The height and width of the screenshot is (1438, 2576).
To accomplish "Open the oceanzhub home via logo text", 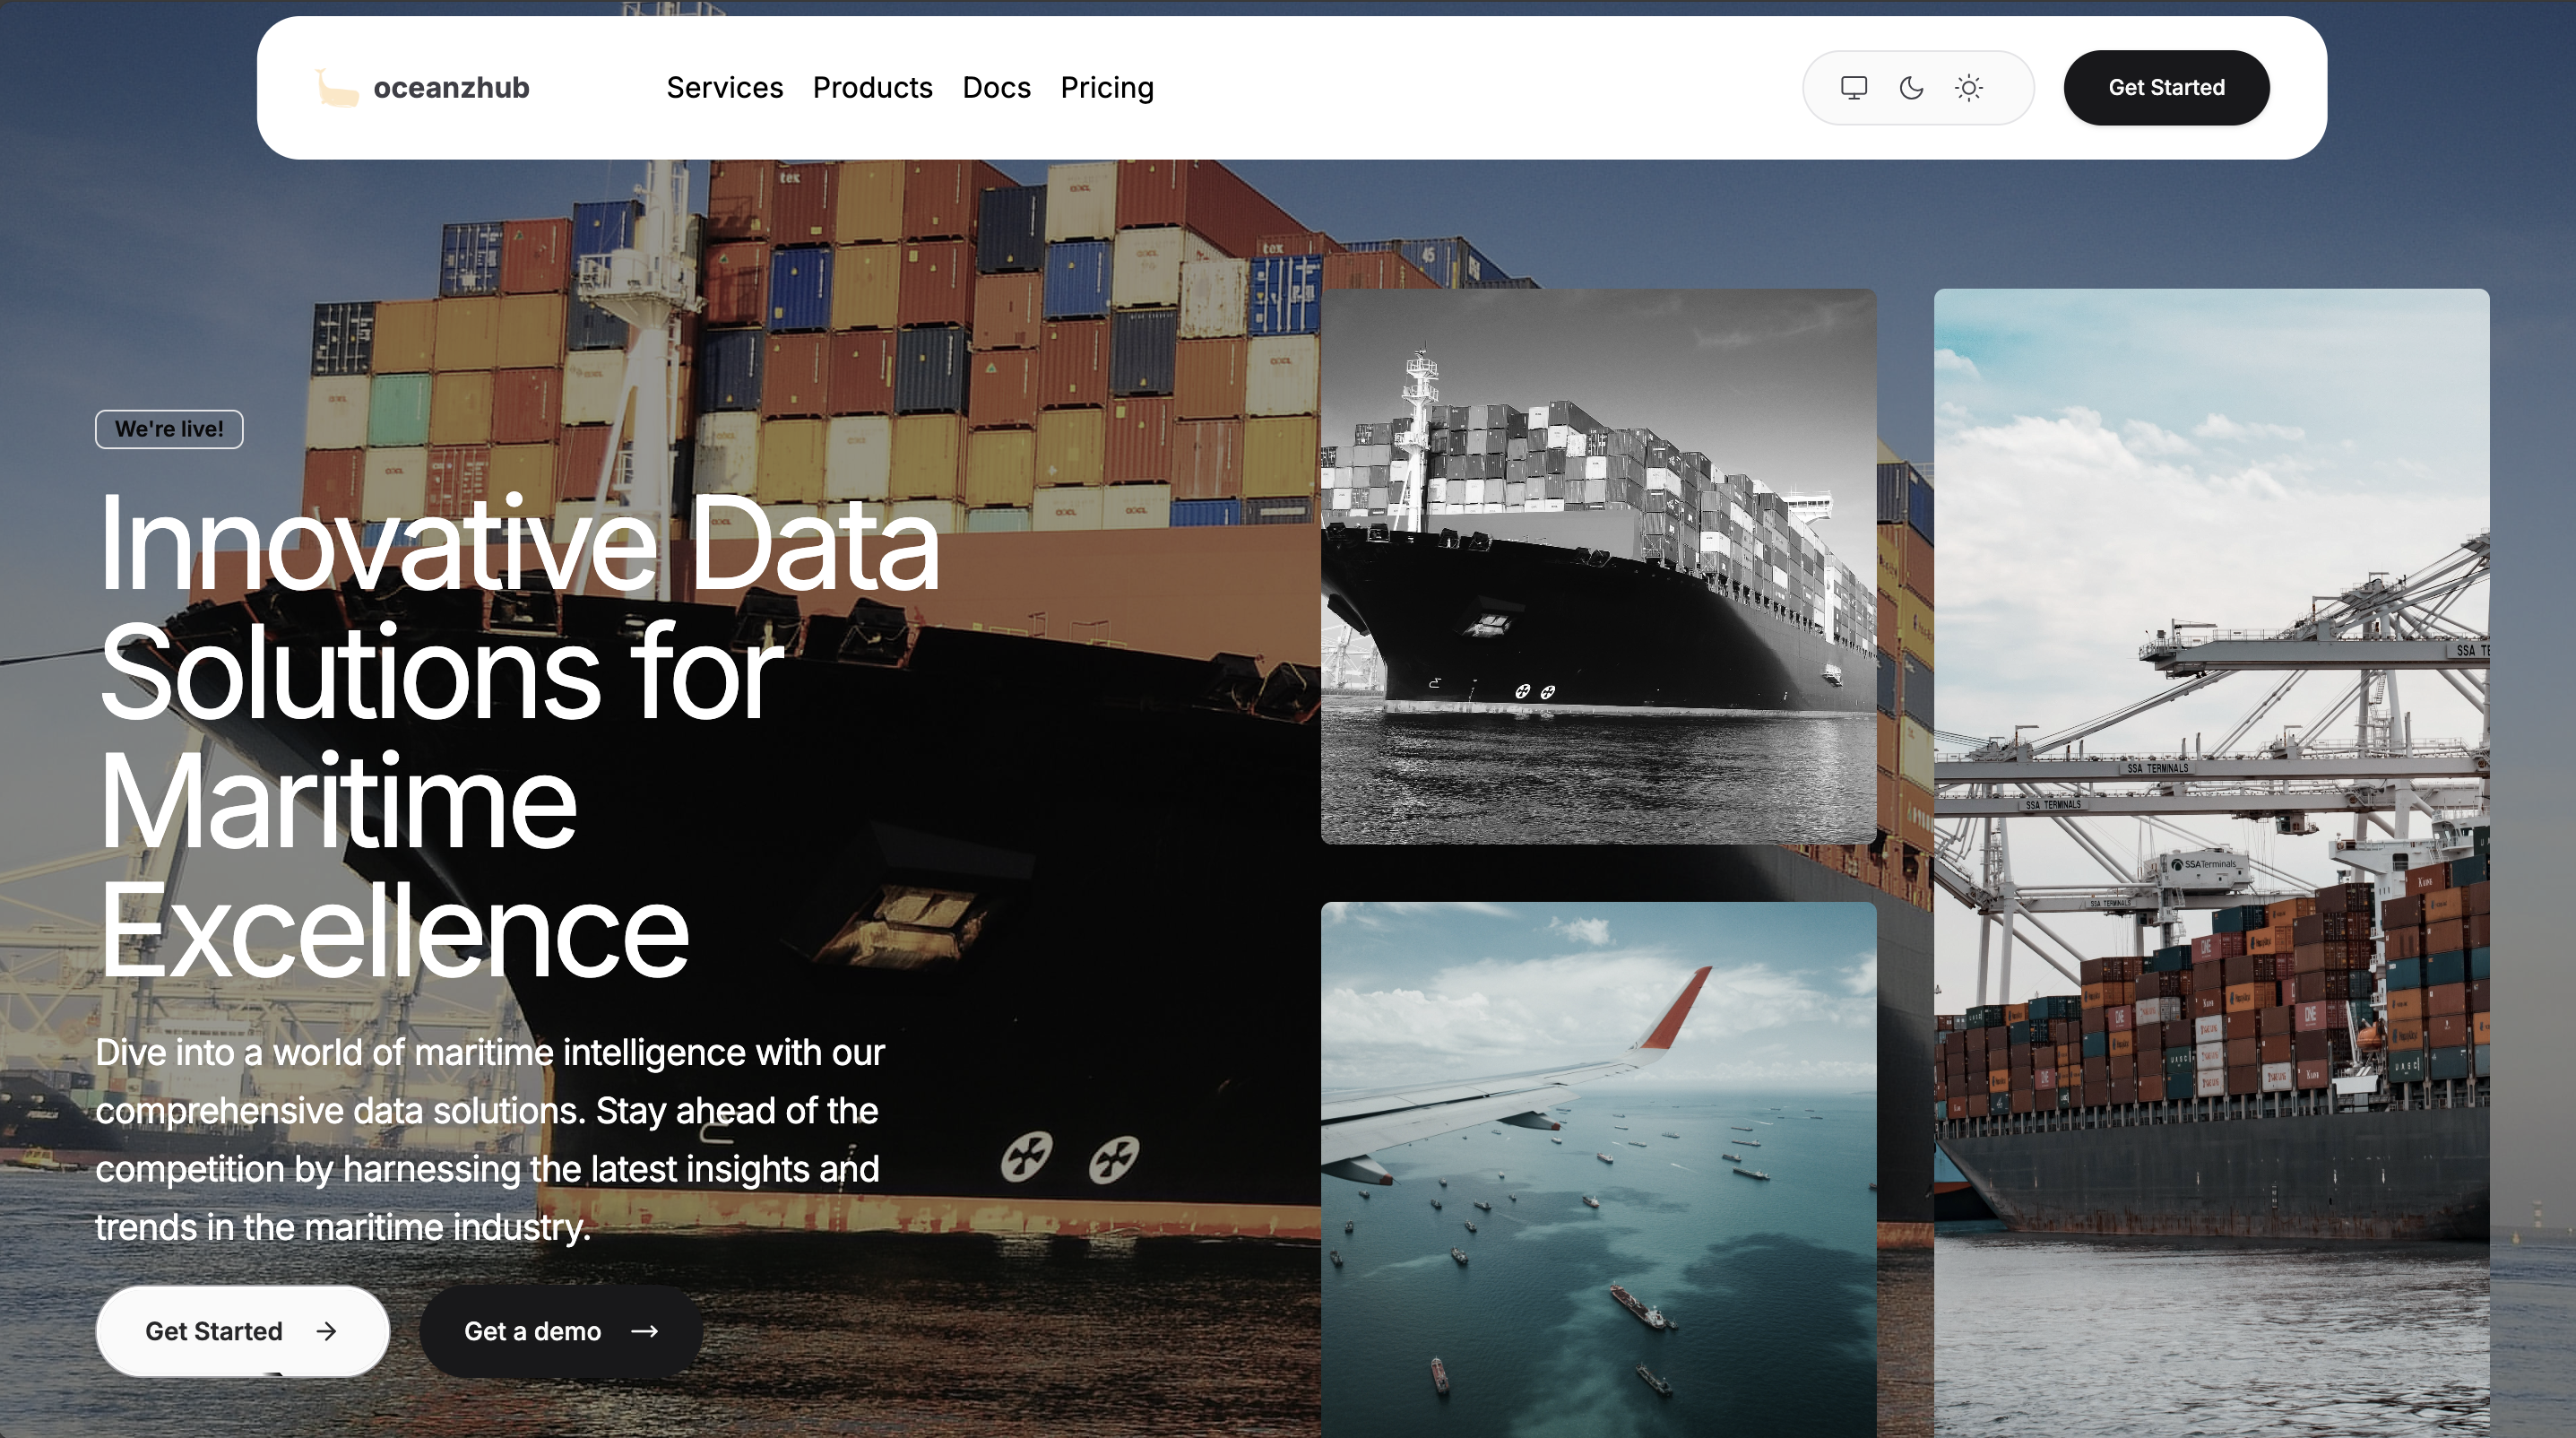I will (452, 88).
